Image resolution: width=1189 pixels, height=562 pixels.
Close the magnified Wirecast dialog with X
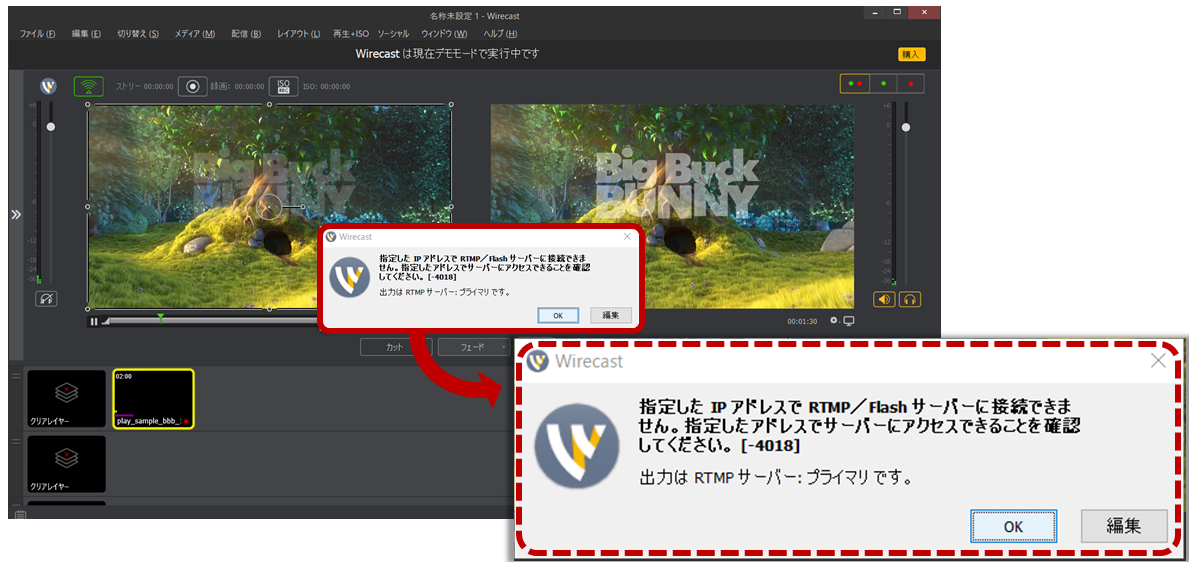(1158, 361)
